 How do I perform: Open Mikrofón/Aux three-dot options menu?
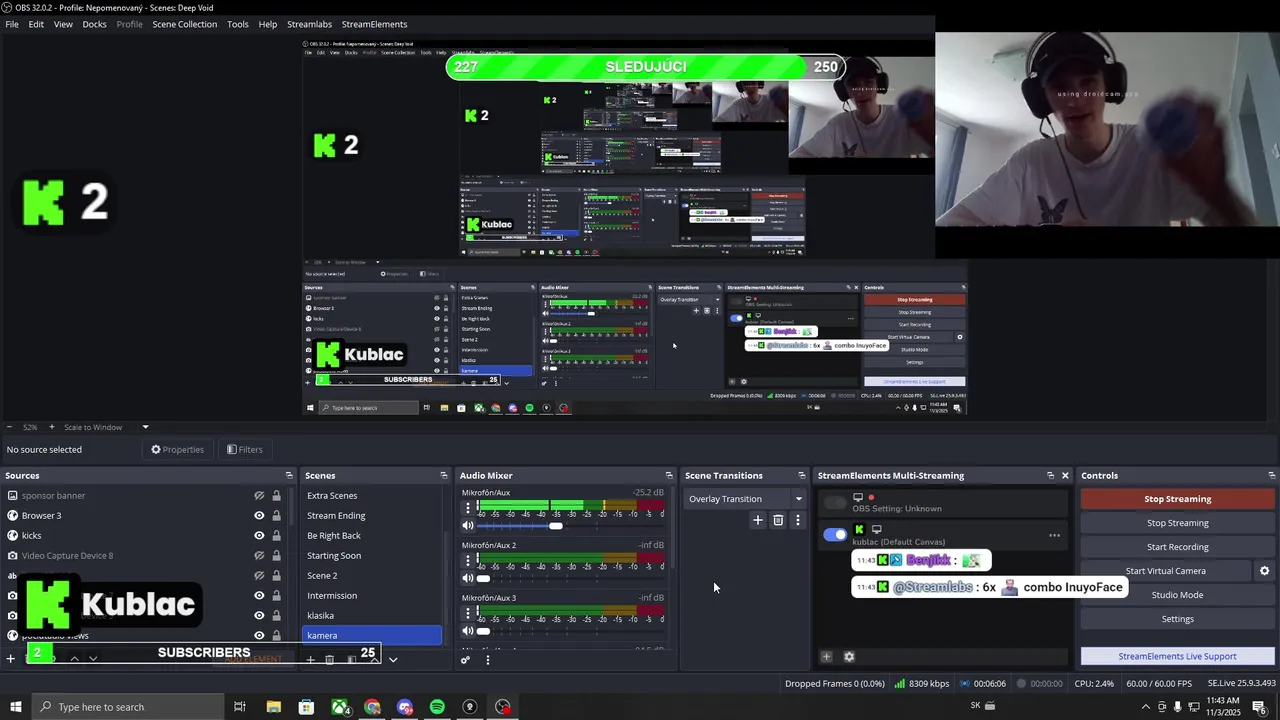click(467, 508)
